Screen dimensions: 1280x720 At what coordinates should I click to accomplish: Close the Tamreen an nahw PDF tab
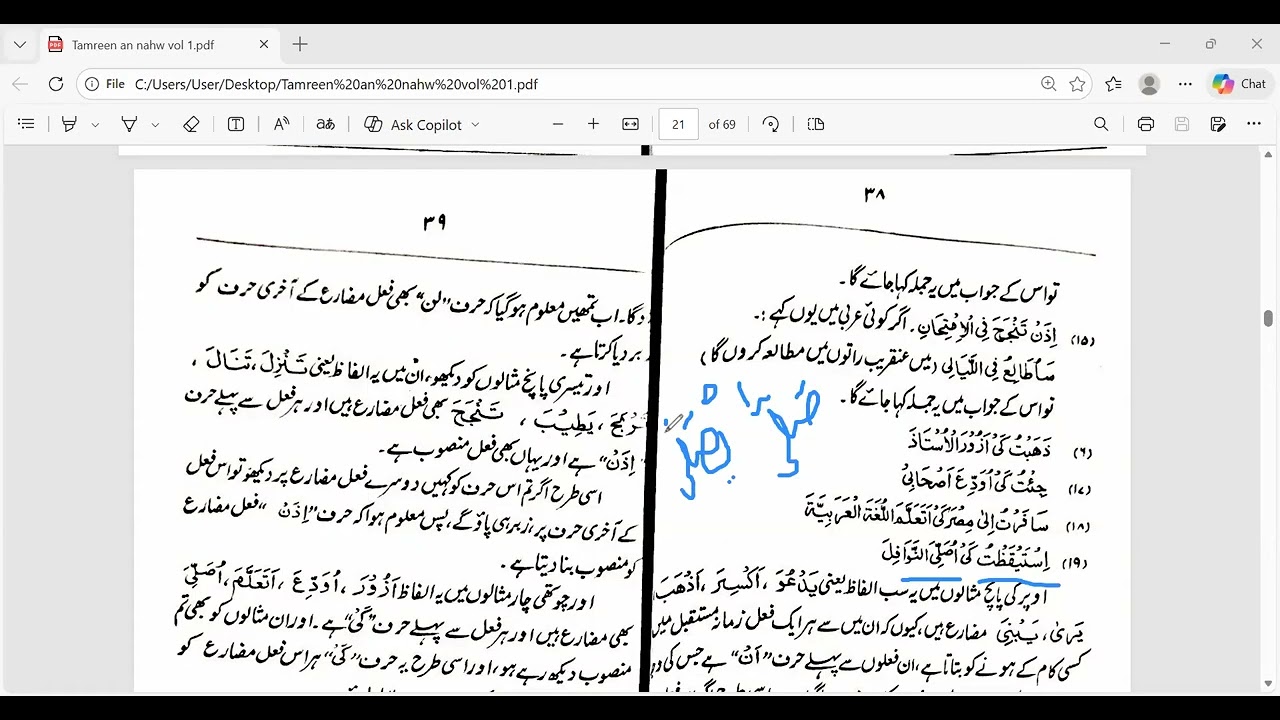pos(264,45)
